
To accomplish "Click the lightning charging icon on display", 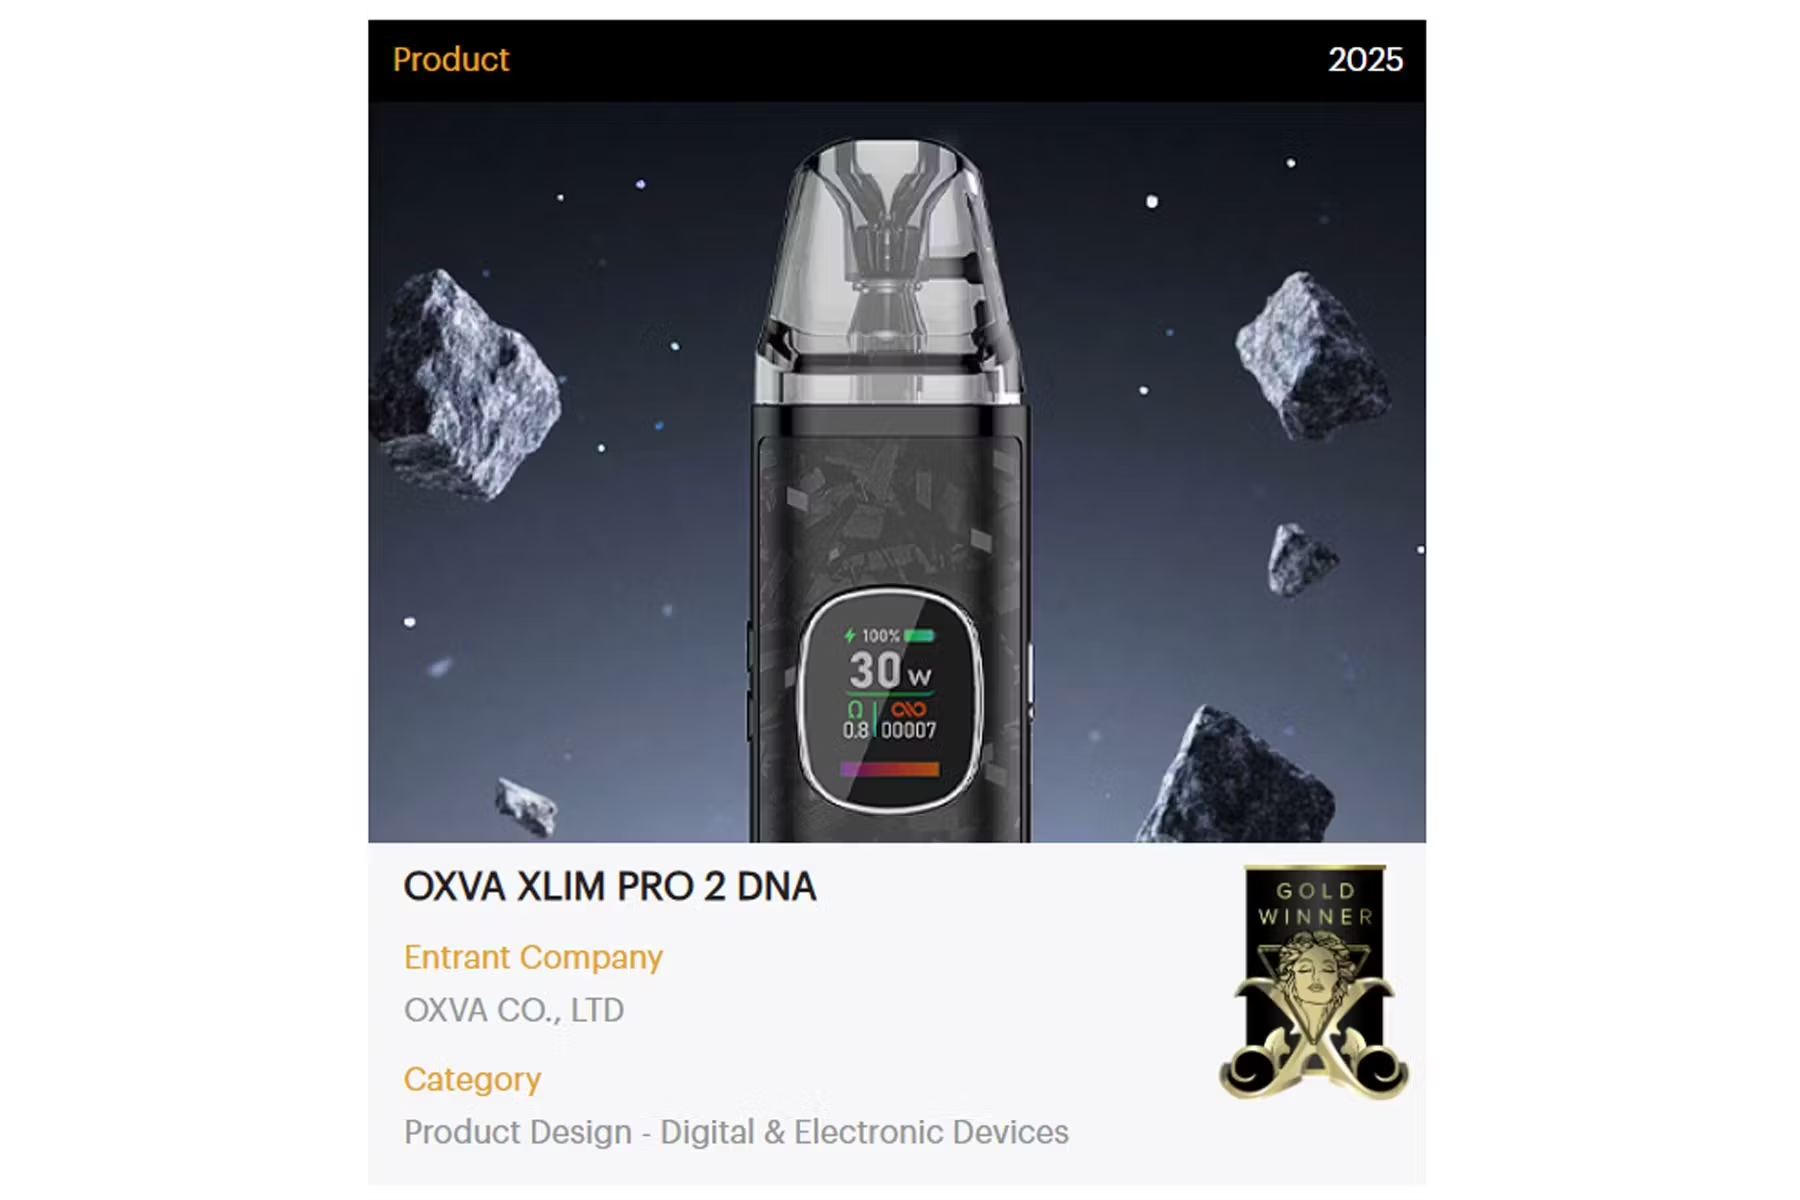I will point(849,635).
